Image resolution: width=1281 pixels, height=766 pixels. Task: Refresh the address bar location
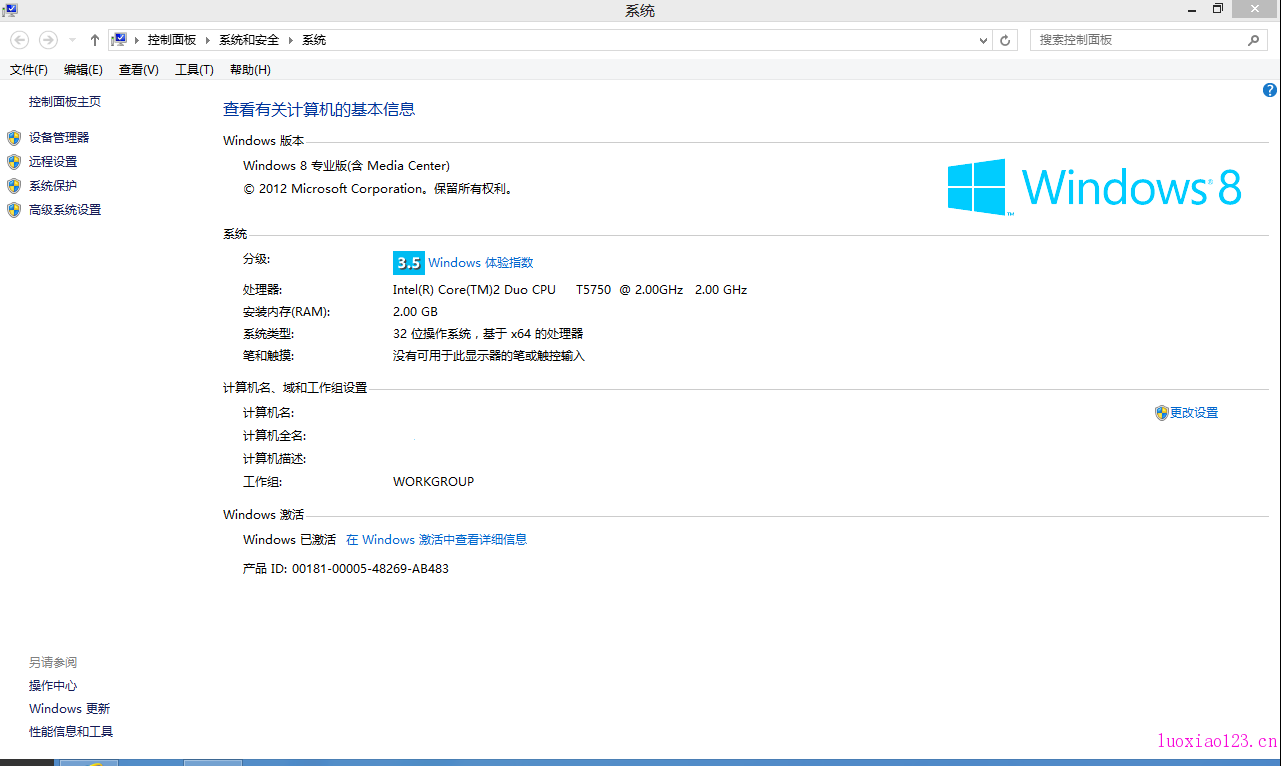tap(1006, 40)
